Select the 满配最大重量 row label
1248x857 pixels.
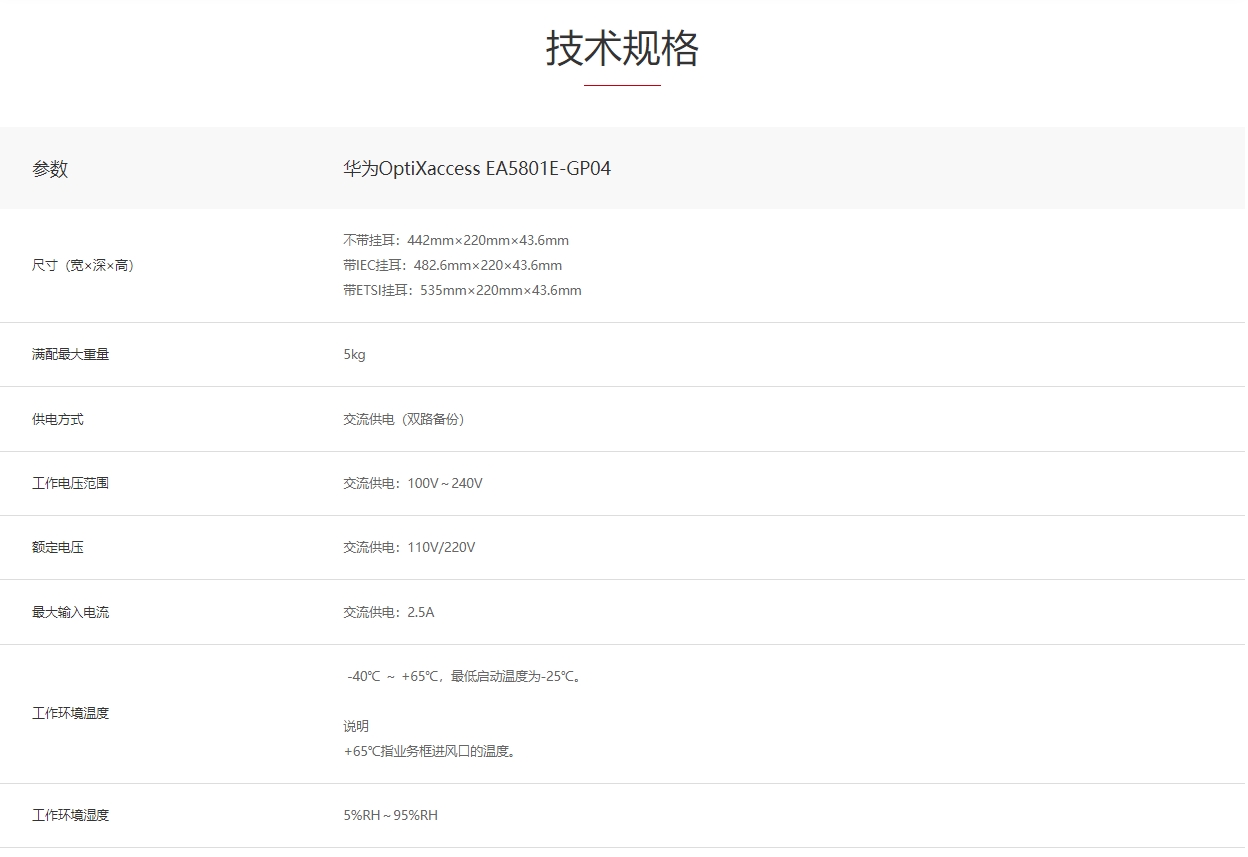[x=71, y=354]
